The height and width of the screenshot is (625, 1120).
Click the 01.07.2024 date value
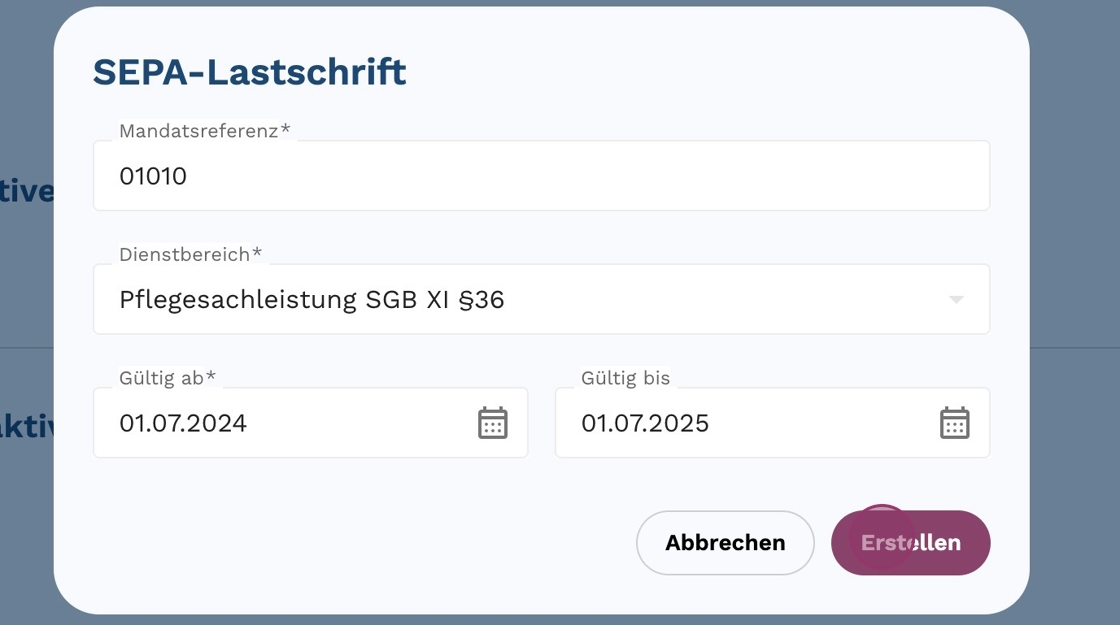pyautogui.click(x=183, y=423)
